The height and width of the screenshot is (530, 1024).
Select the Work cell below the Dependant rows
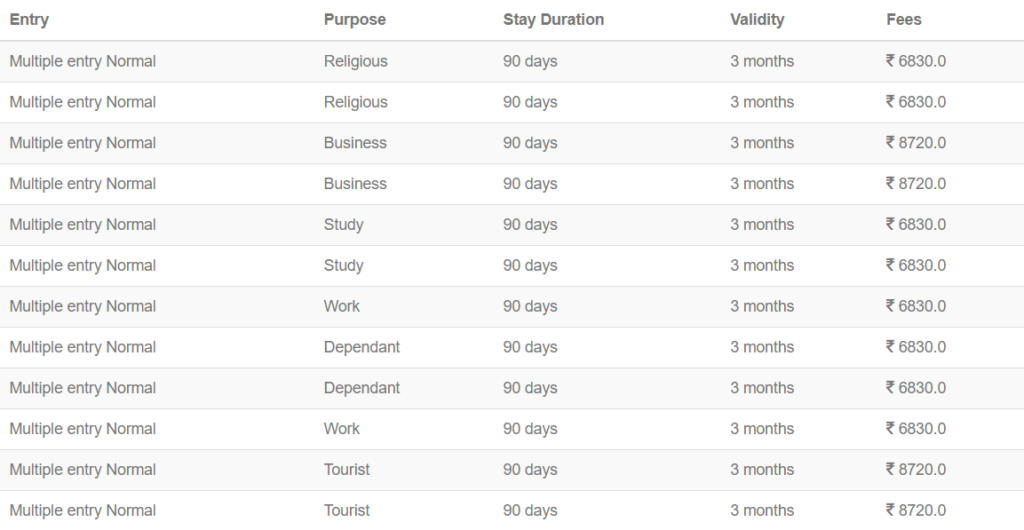pyautogui.click(x=341, y=429)
